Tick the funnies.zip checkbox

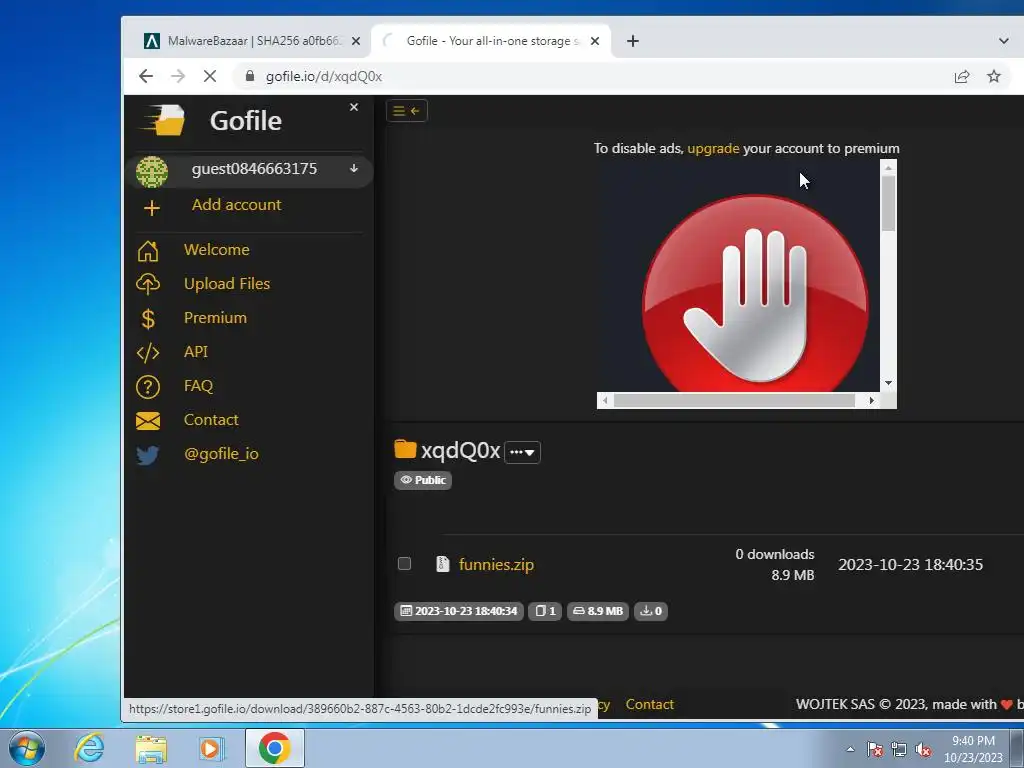pyautogui.click(x=404, y=564)
